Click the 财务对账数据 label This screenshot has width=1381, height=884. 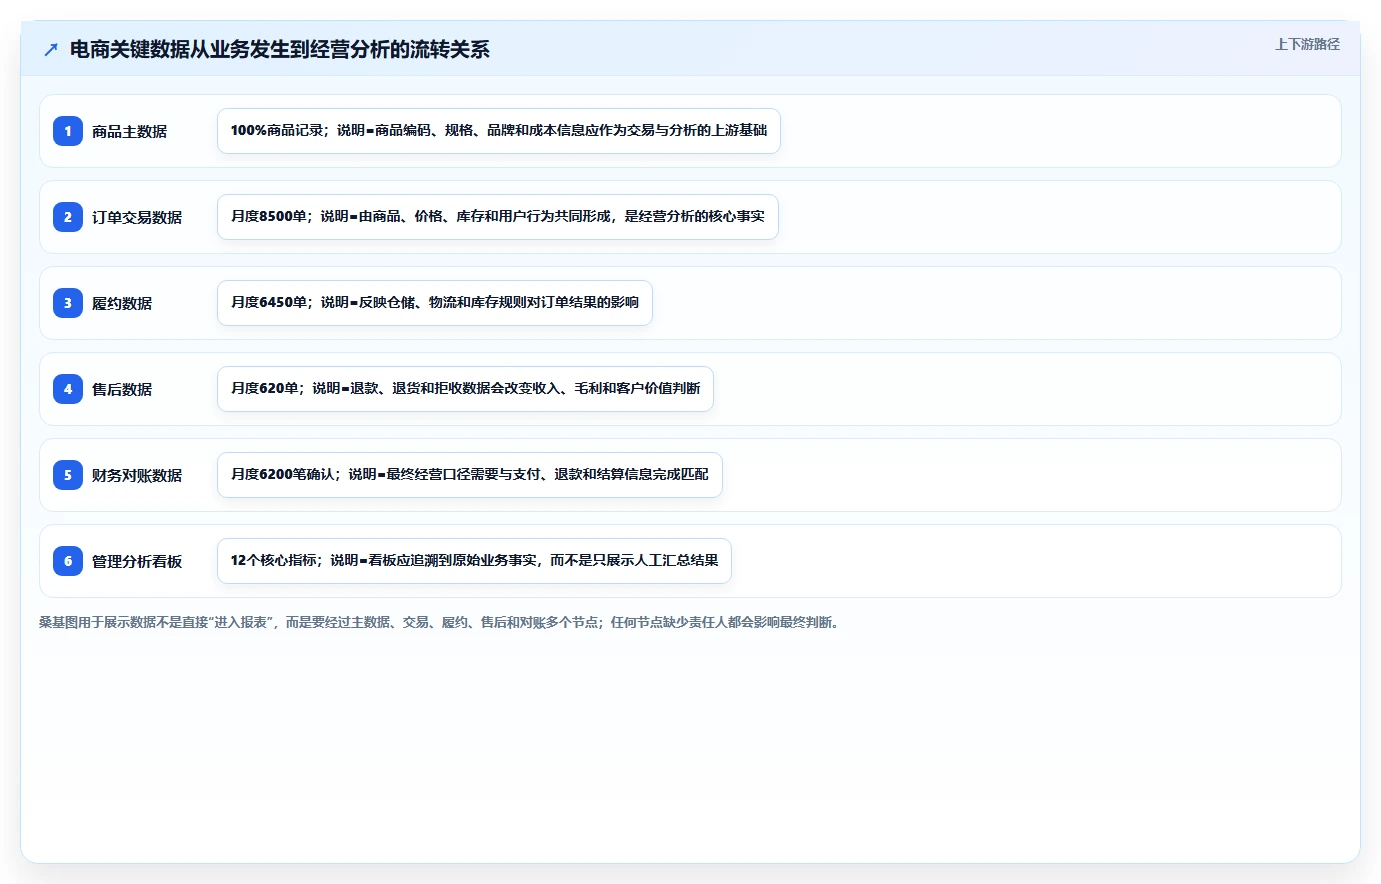coord(137,475)
